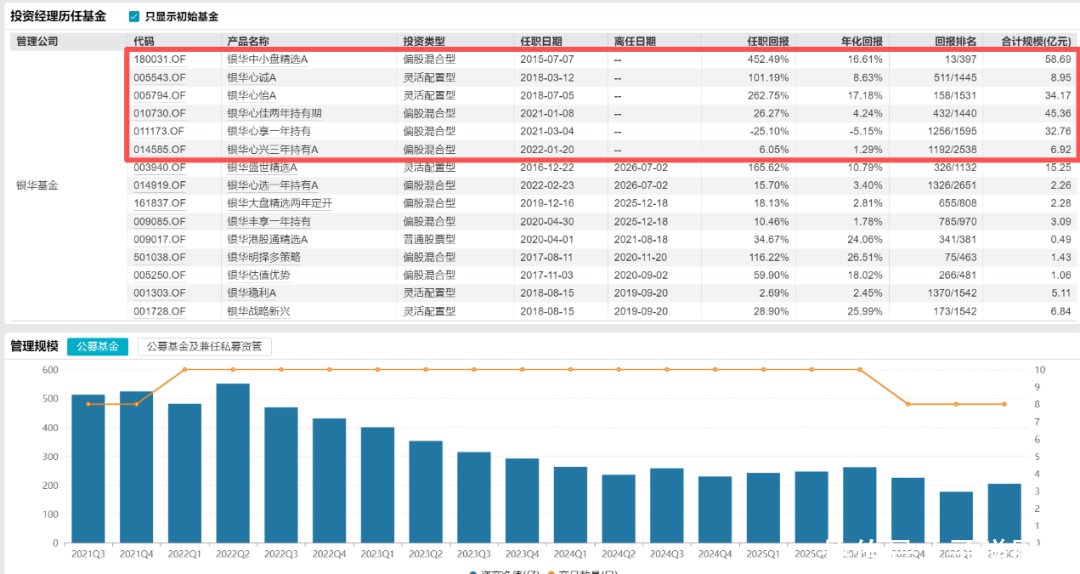
Task: Open fund code 501038.OF link
Action: (160, 257)
